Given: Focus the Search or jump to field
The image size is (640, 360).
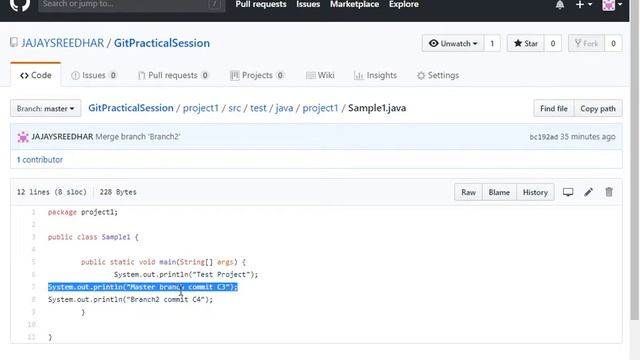Looking at the screenshot, I should pos(131,5).
